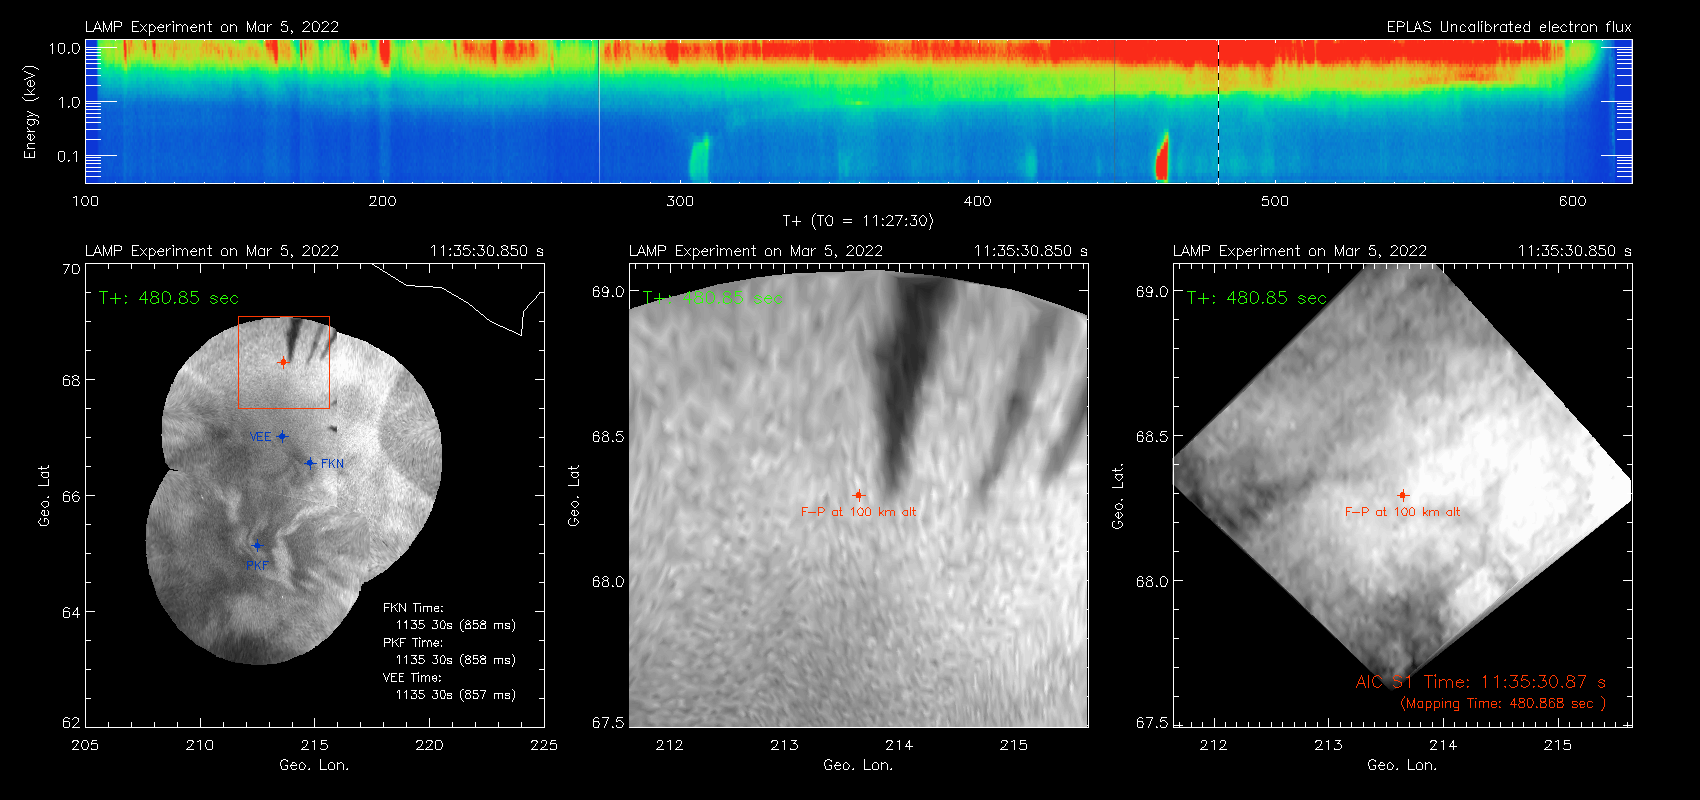
Task: Click the 'VEE Time:' label
Action: (413, 678)
